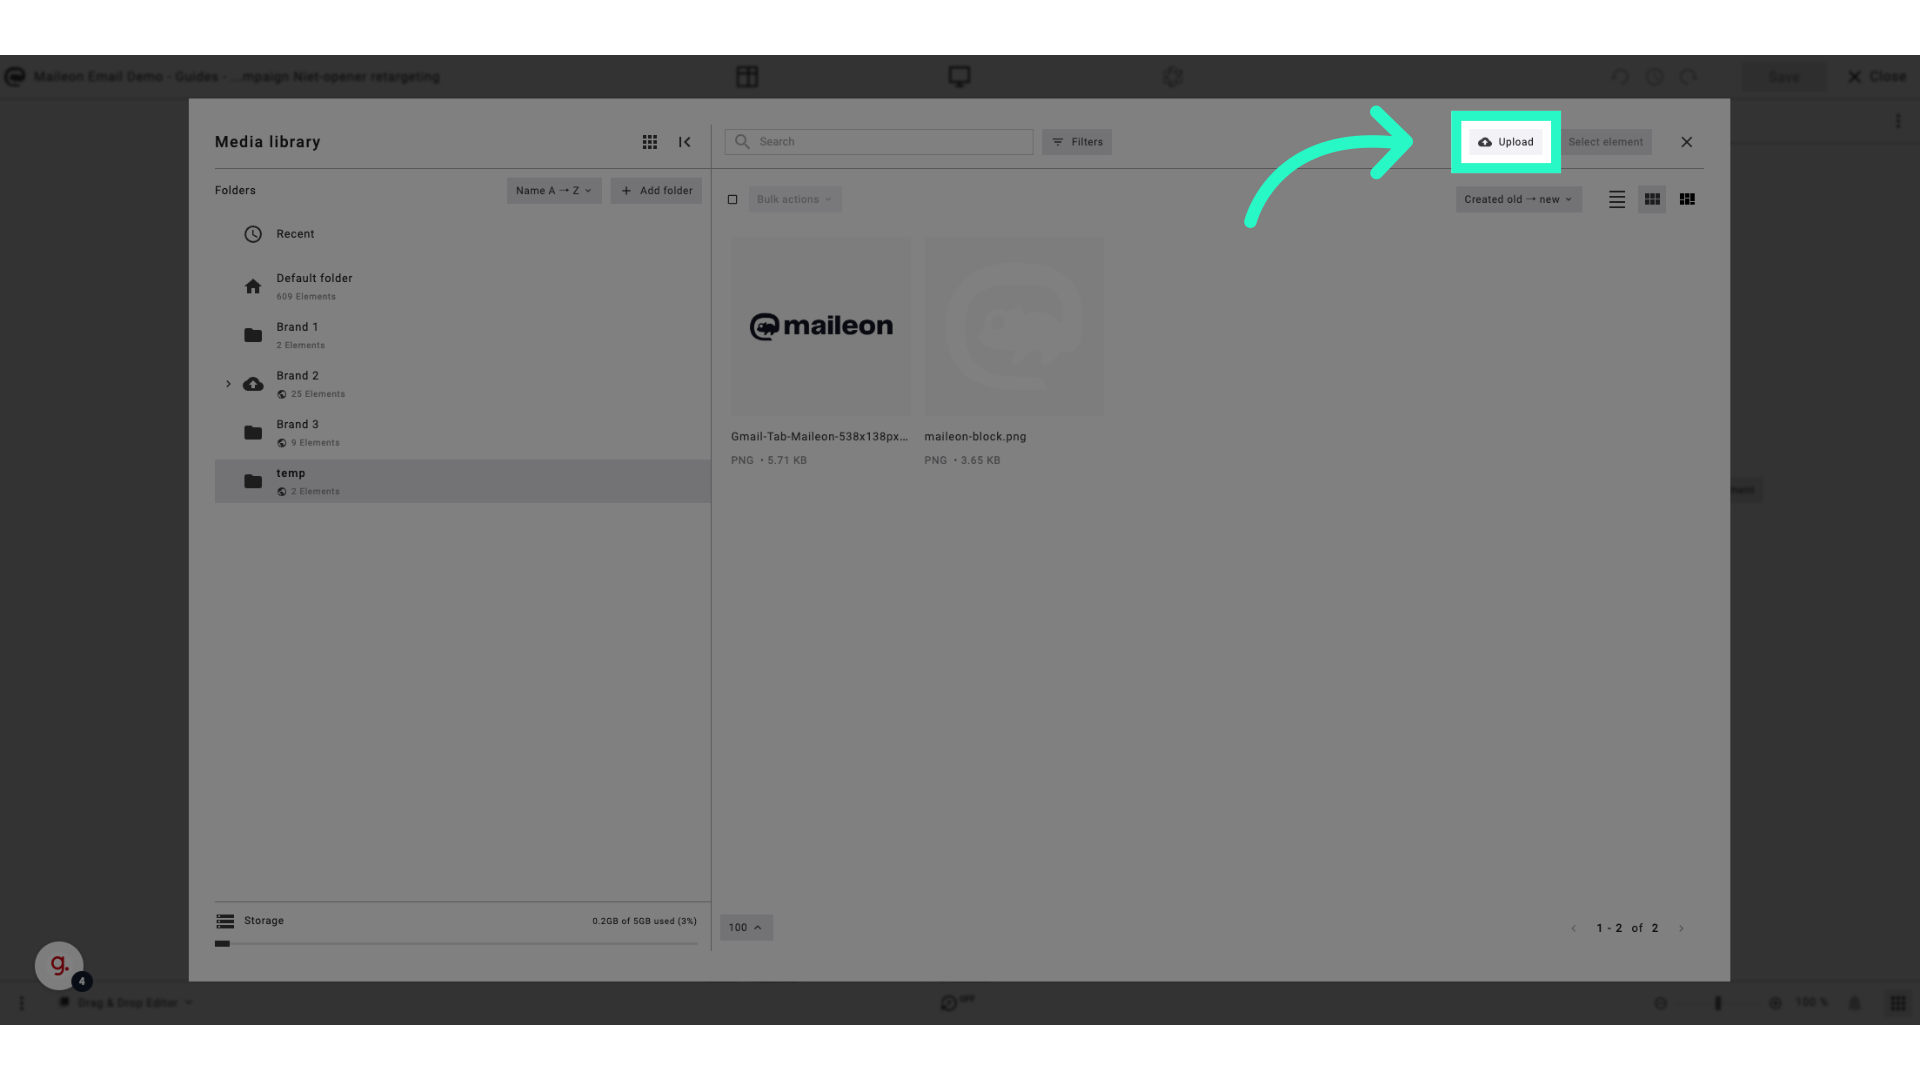Expand the Brand 2 folder tree
Viewport: 1920px width, 1080px height.
click(228, 384)
